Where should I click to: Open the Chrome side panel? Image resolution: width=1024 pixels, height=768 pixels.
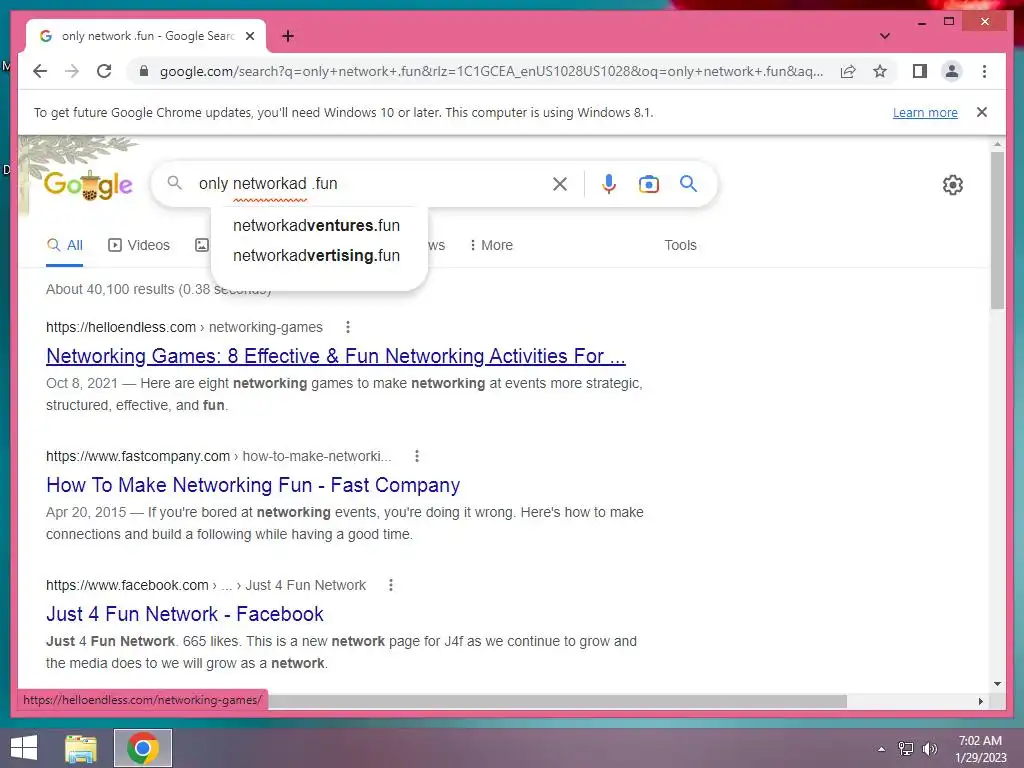(920, 71)
